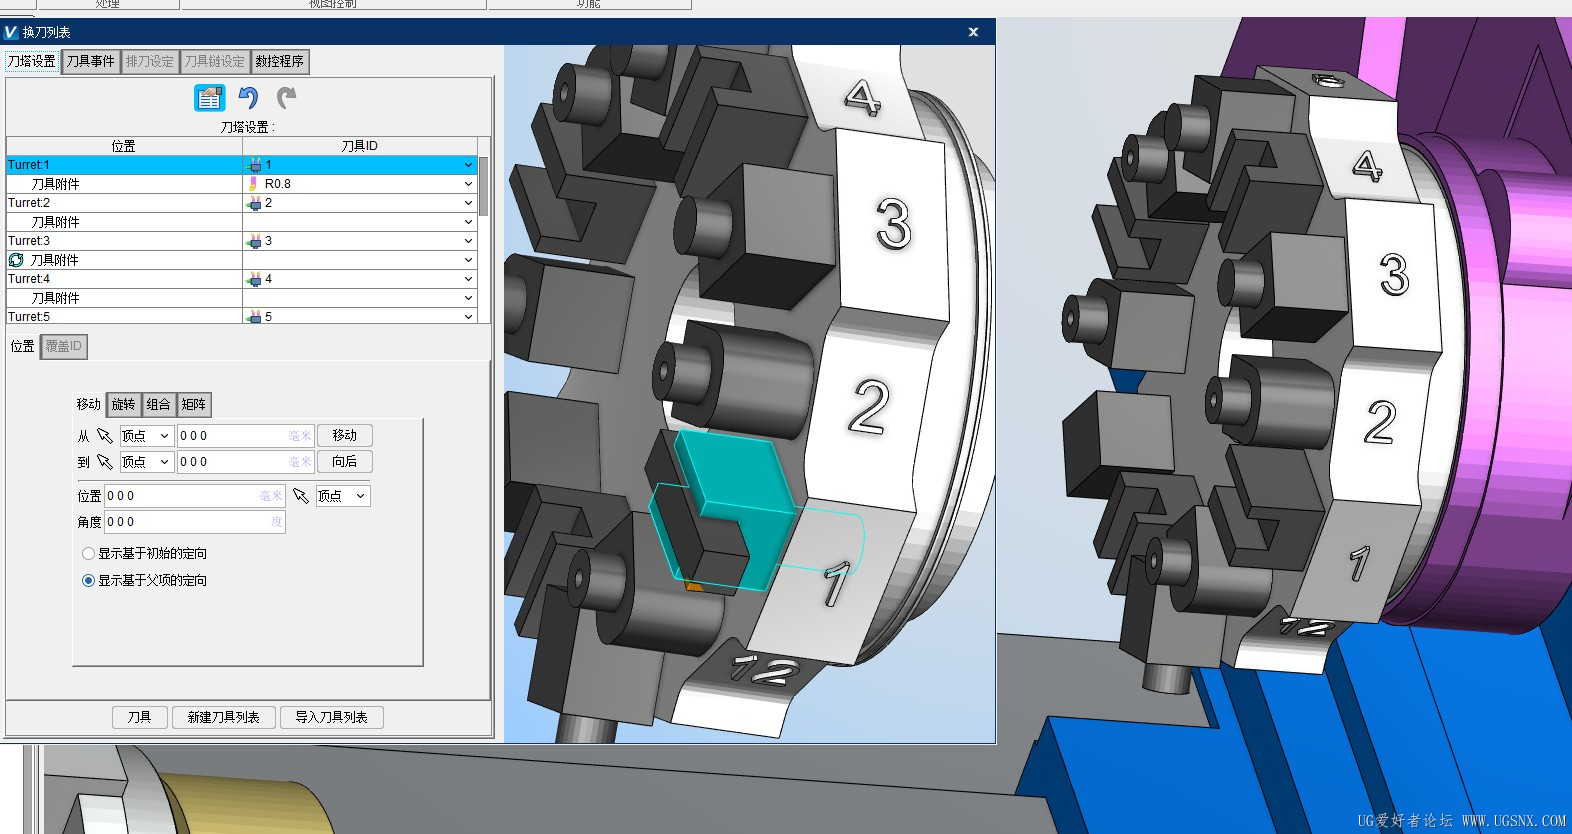Click the 角度 value input field

coord(195,522)
